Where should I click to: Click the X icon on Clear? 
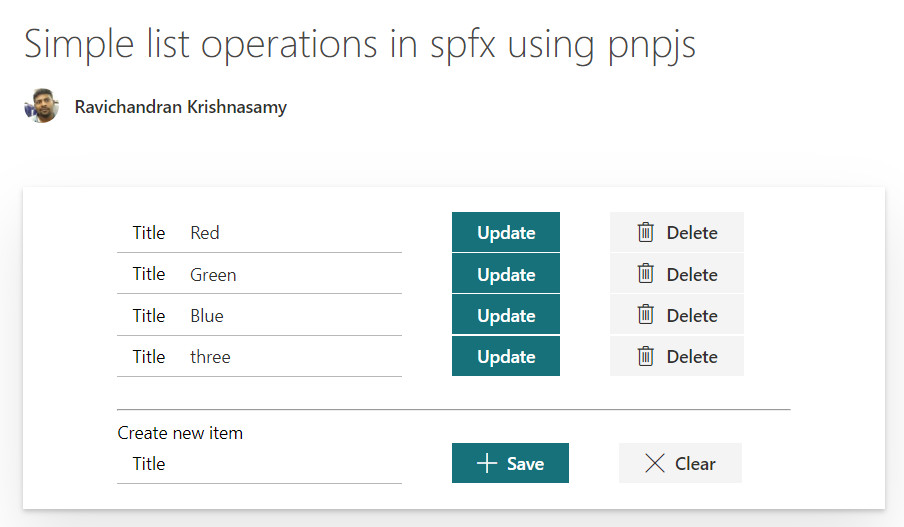coord(655,463)
